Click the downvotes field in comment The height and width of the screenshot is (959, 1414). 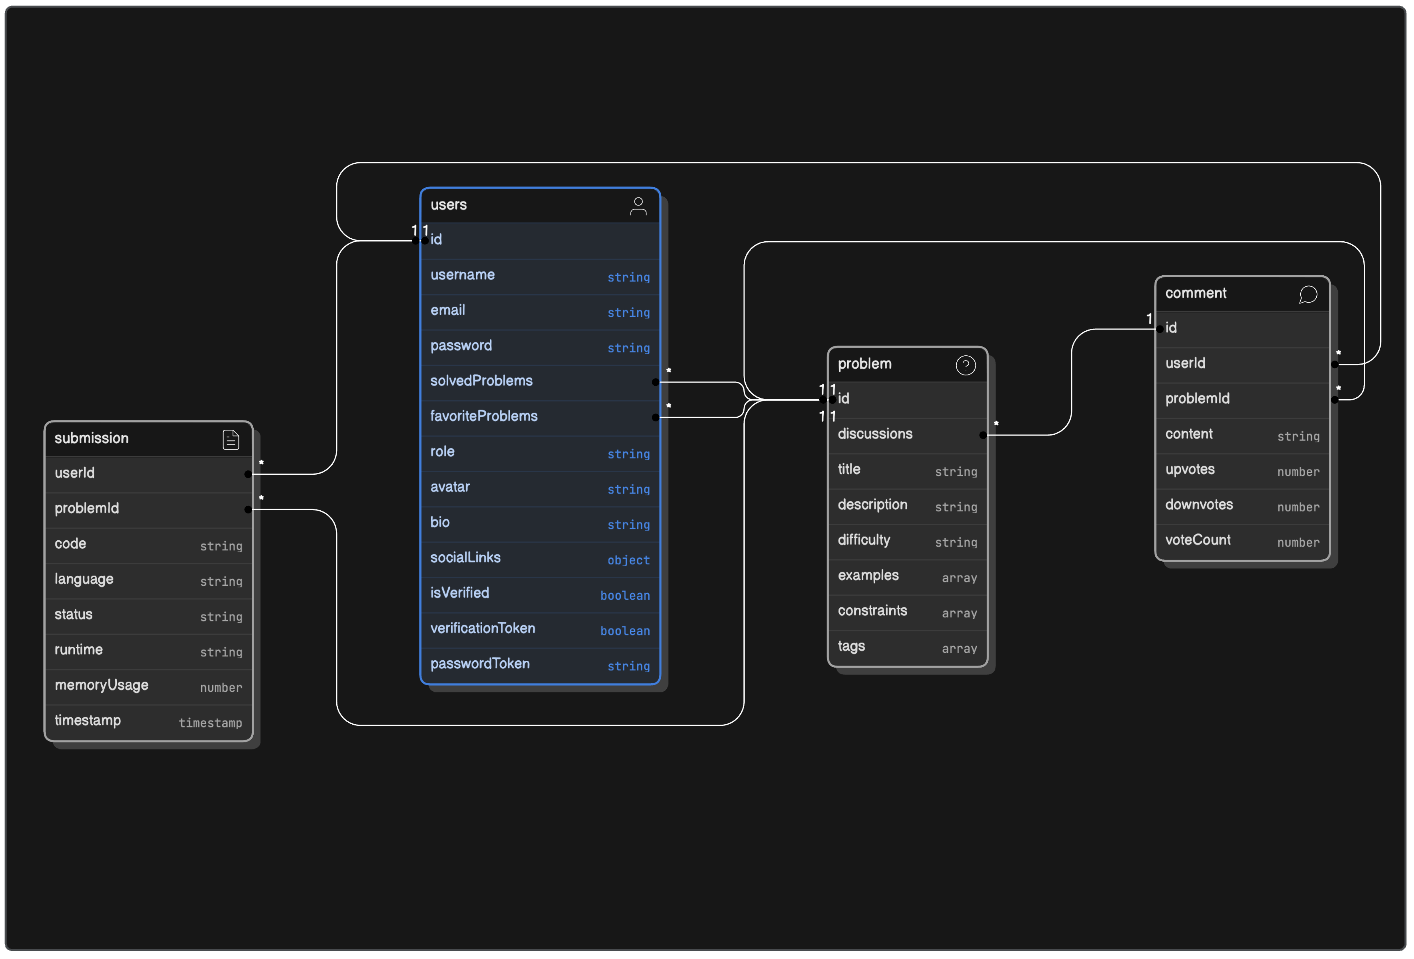pyautogui.click(x=1242, y=505)
